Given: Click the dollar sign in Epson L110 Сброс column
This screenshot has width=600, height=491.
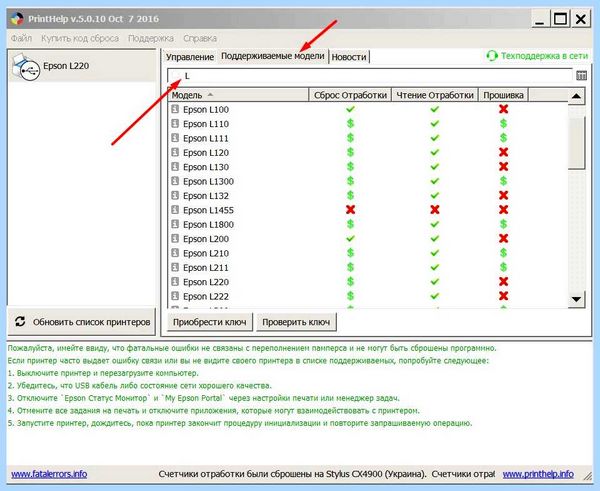Looking at the screenshot, I should (350, 123).
